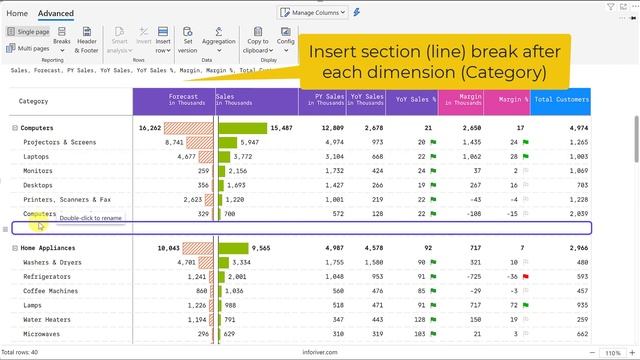Image resolution: width=640 pixels, height=360 pixels.
Task: Collapse the Home Appliances category group
Action: [x=15, y=248]
